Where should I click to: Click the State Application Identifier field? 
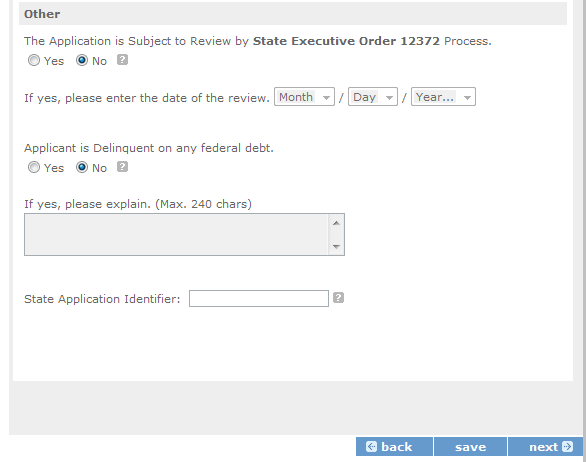[x=259, y=298]
